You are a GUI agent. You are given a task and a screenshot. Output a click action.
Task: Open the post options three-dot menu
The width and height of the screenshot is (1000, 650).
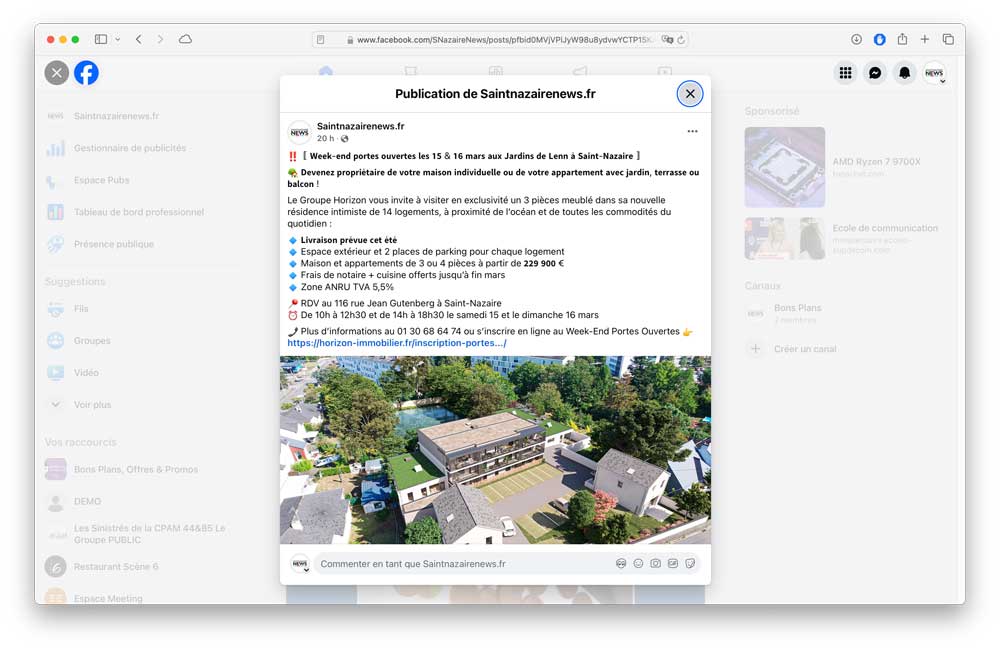click(692, 131)
